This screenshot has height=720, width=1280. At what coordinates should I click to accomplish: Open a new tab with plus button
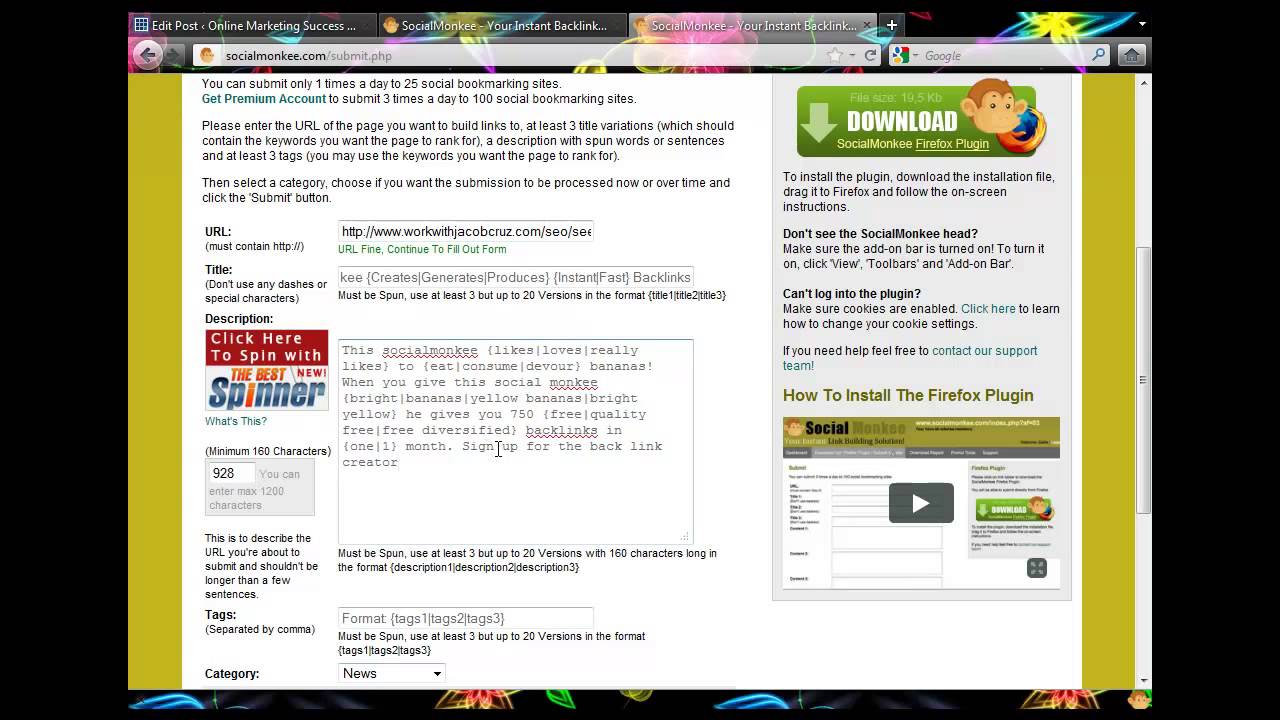click(891, 25)
